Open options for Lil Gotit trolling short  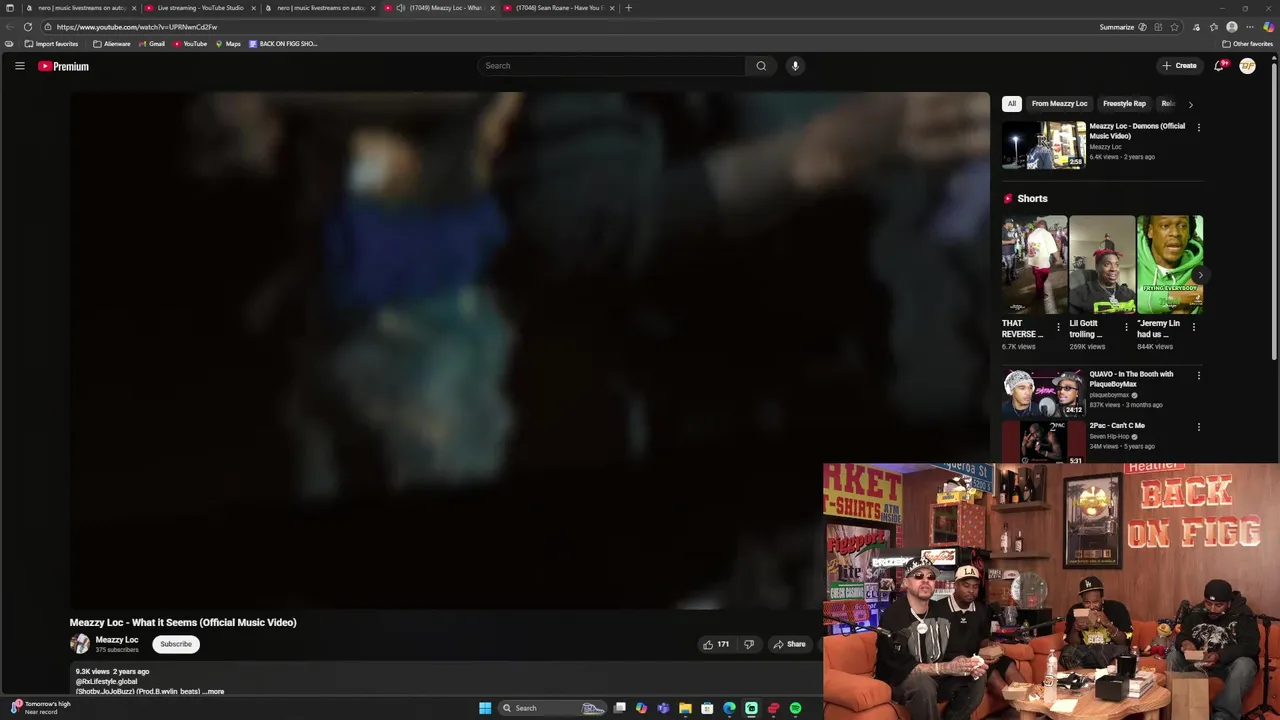point(1126,327)
